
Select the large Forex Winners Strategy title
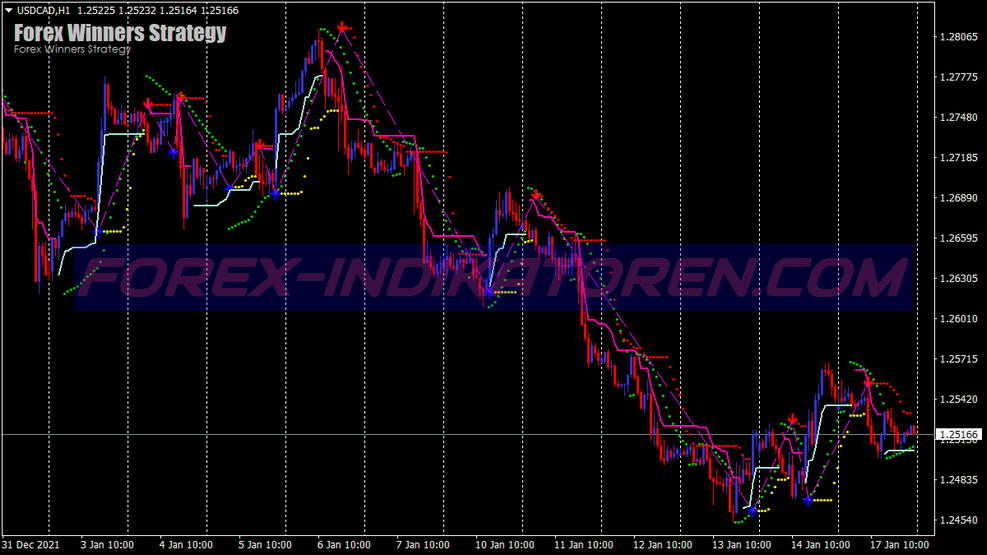(120, 33)
